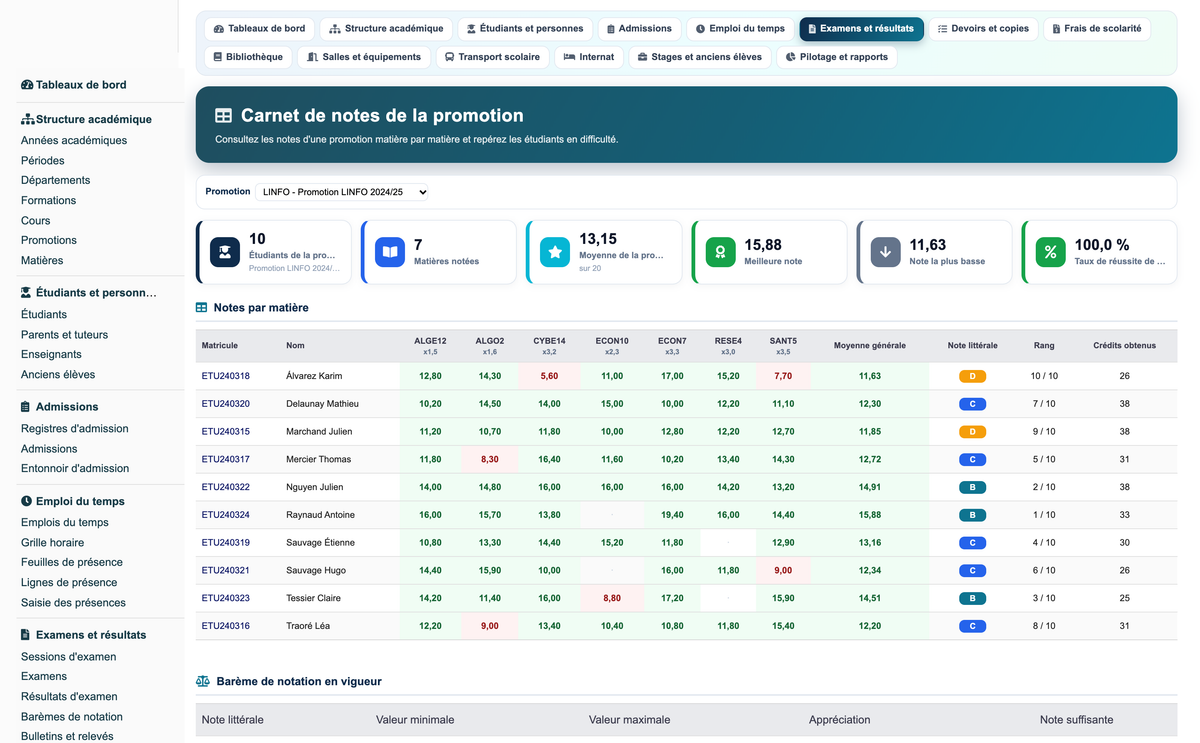
Task: Go to Saisie des présences in sidebar
Action: [x=74, y=603]
